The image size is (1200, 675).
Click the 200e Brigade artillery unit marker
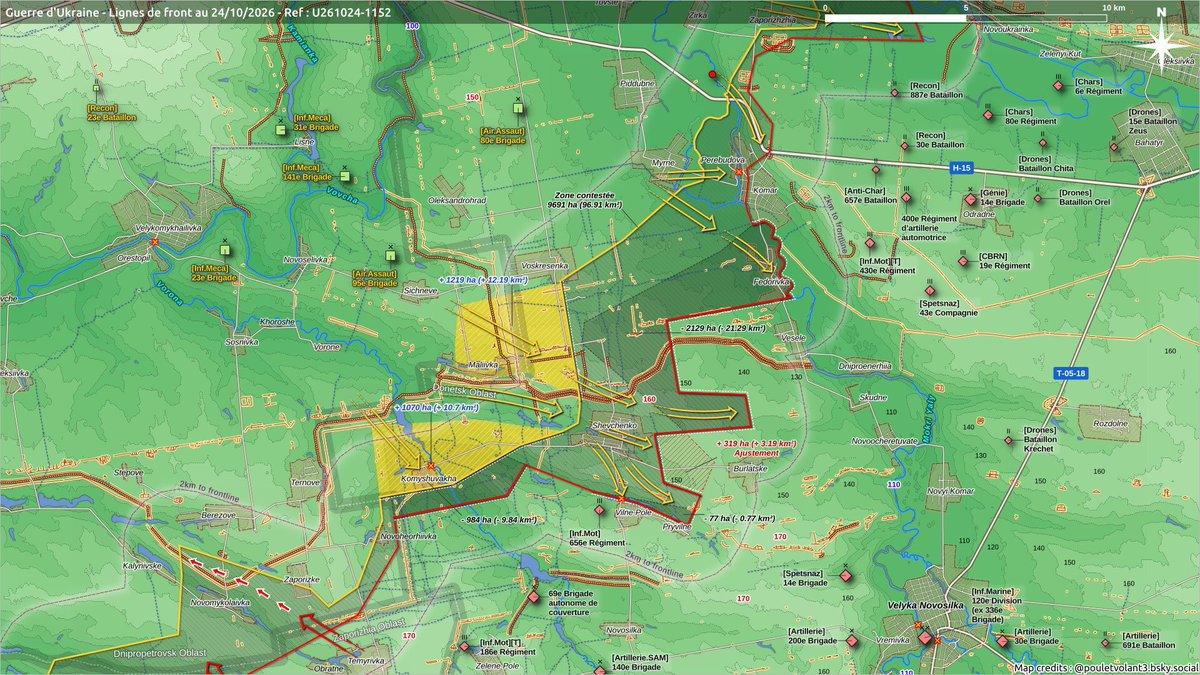852,642
